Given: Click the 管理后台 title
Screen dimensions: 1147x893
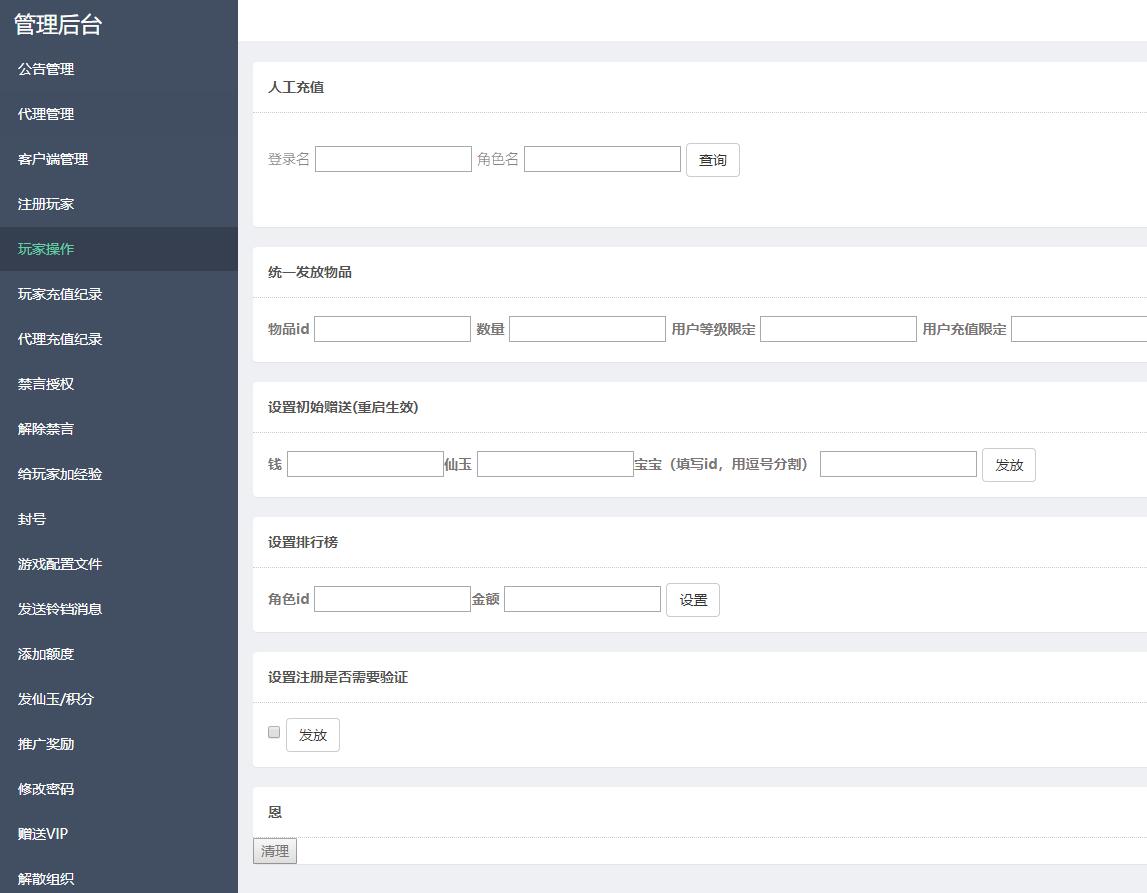Looking at the screenshot, I should tap(58, 24).
